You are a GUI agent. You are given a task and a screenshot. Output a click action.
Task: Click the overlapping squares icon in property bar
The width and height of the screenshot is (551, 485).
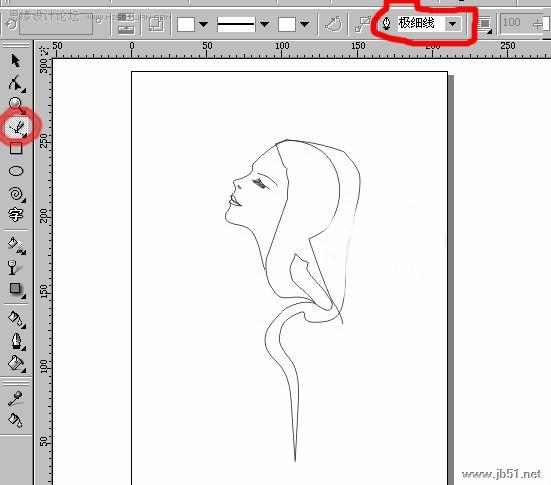point(156,25)
